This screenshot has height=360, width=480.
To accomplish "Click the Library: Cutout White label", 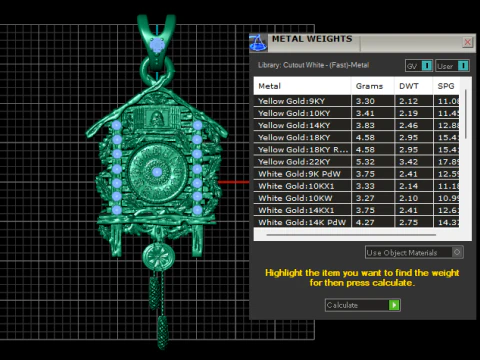I will pyautogui.click(x=313, y=65).
